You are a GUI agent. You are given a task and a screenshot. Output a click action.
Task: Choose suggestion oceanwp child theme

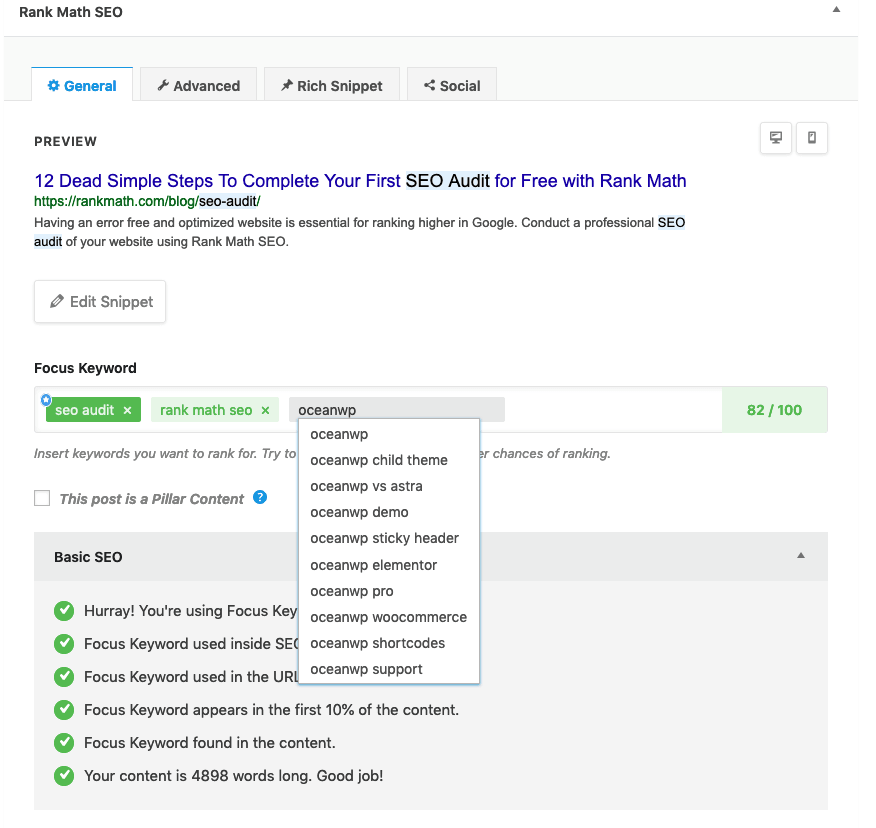click(x=389, y=460)
